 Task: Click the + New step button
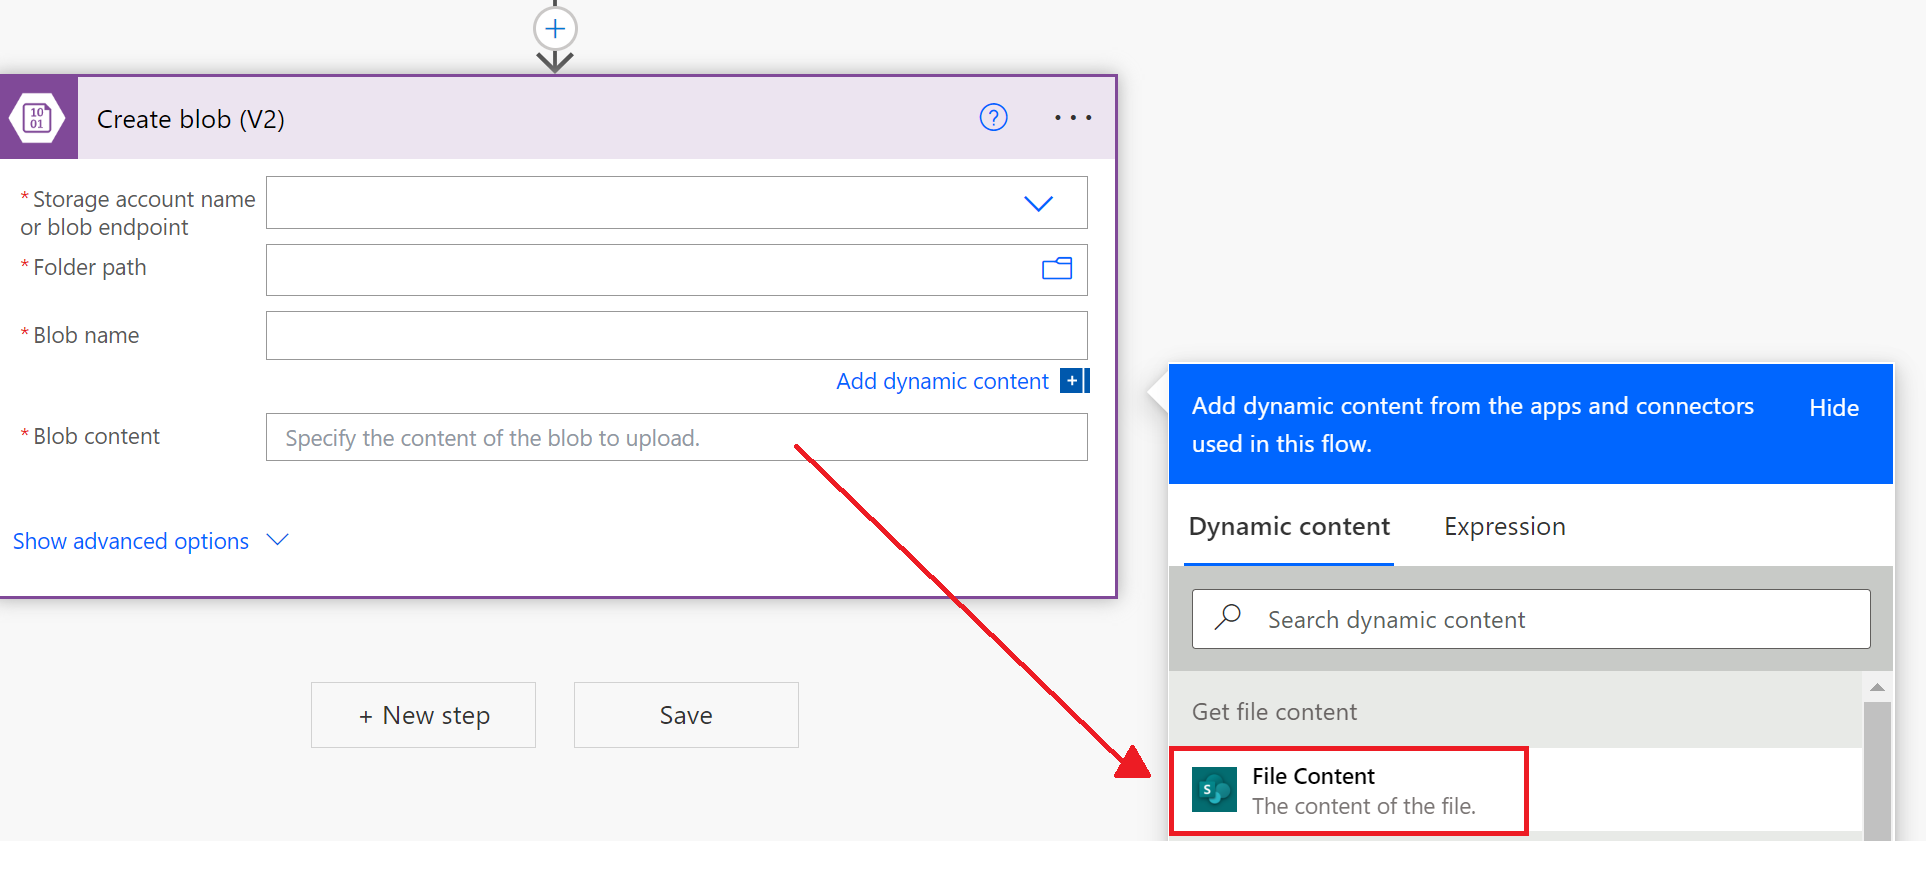pyautogui.click(x=423, y=715)
